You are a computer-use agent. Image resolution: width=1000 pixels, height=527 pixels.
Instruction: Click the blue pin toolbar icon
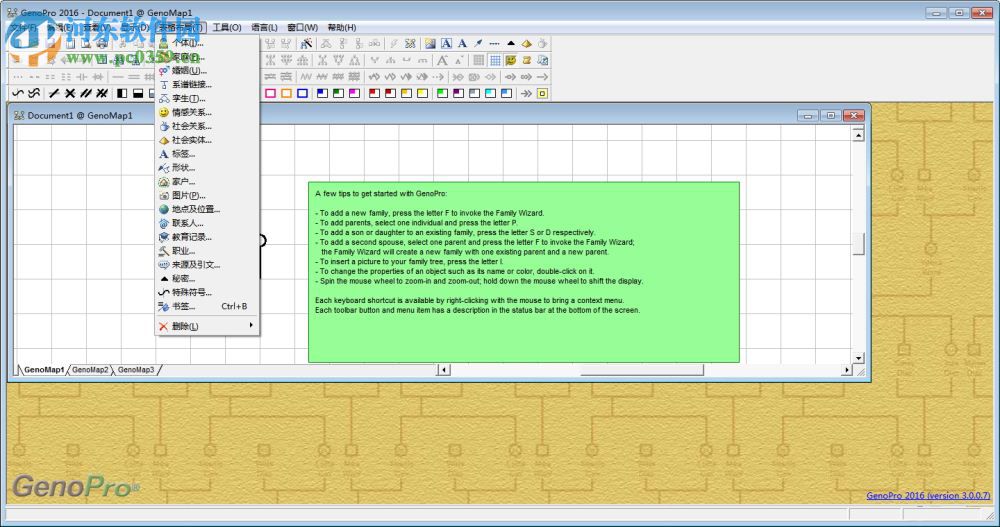[478, 43]
